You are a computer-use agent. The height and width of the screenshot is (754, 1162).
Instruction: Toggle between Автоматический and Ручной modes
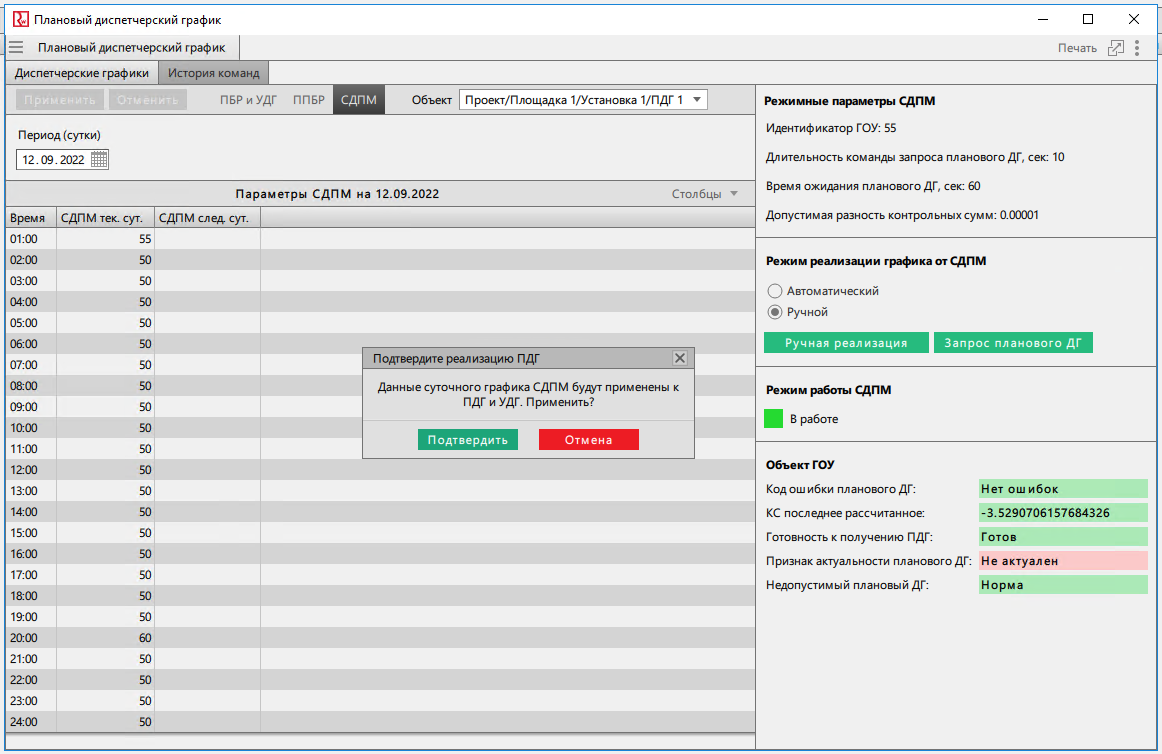[x=775, y=290]
